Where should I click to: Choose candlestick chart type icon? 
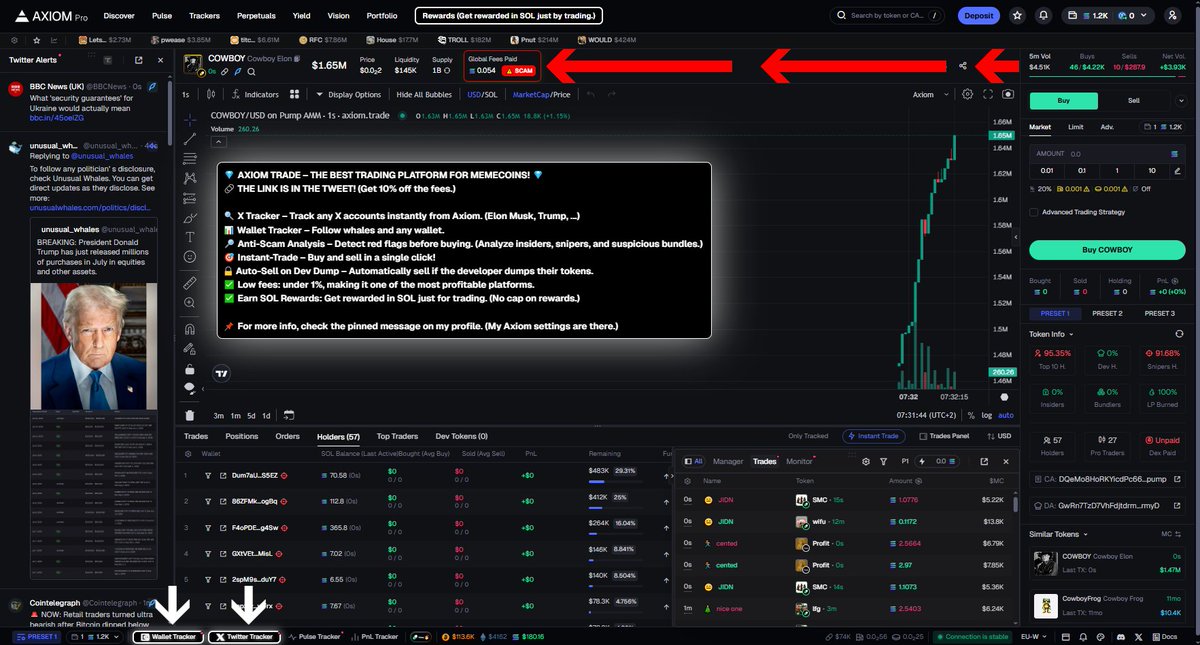coord(211,94)
